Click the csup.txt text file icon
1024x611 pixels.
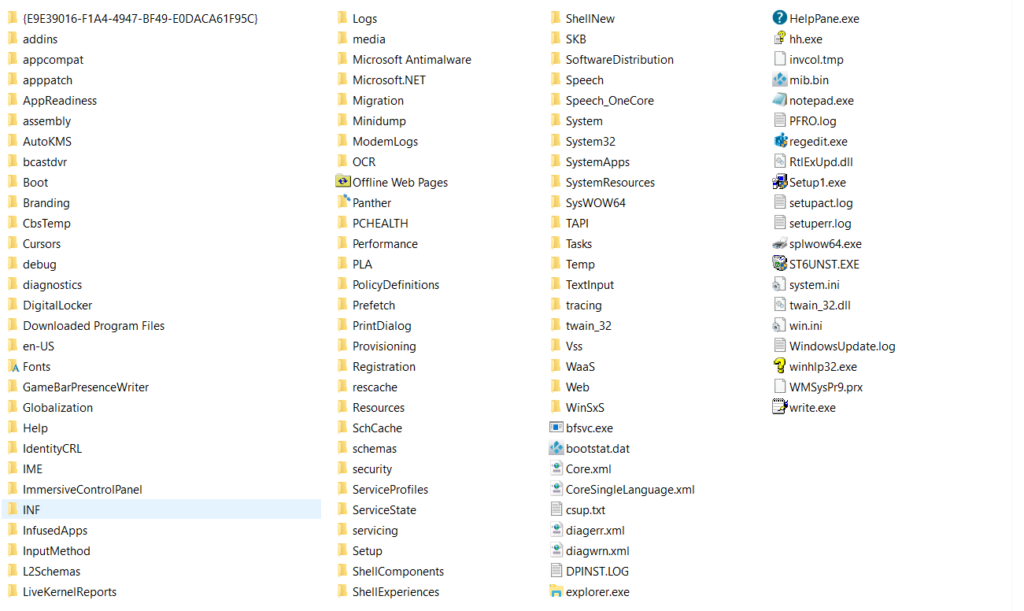pos(556,509)
